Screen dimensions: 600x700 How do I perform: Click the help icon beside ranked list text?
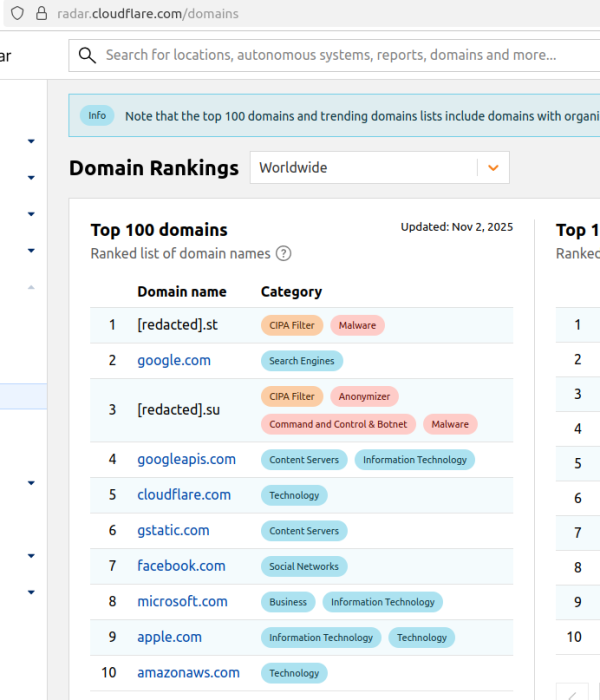click(283, 254)
